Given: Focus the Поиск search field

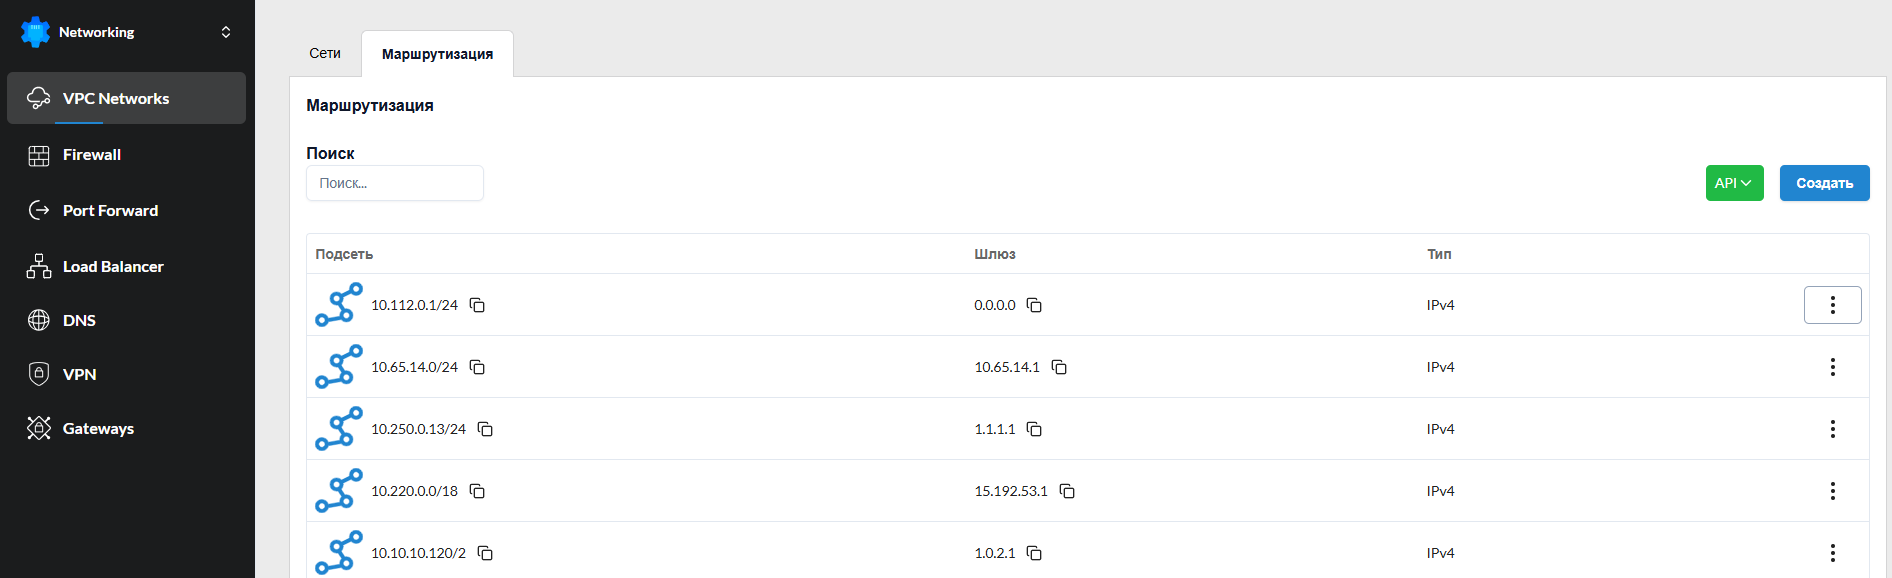Looking at the screenshot, I should click(x=395, y=183).
